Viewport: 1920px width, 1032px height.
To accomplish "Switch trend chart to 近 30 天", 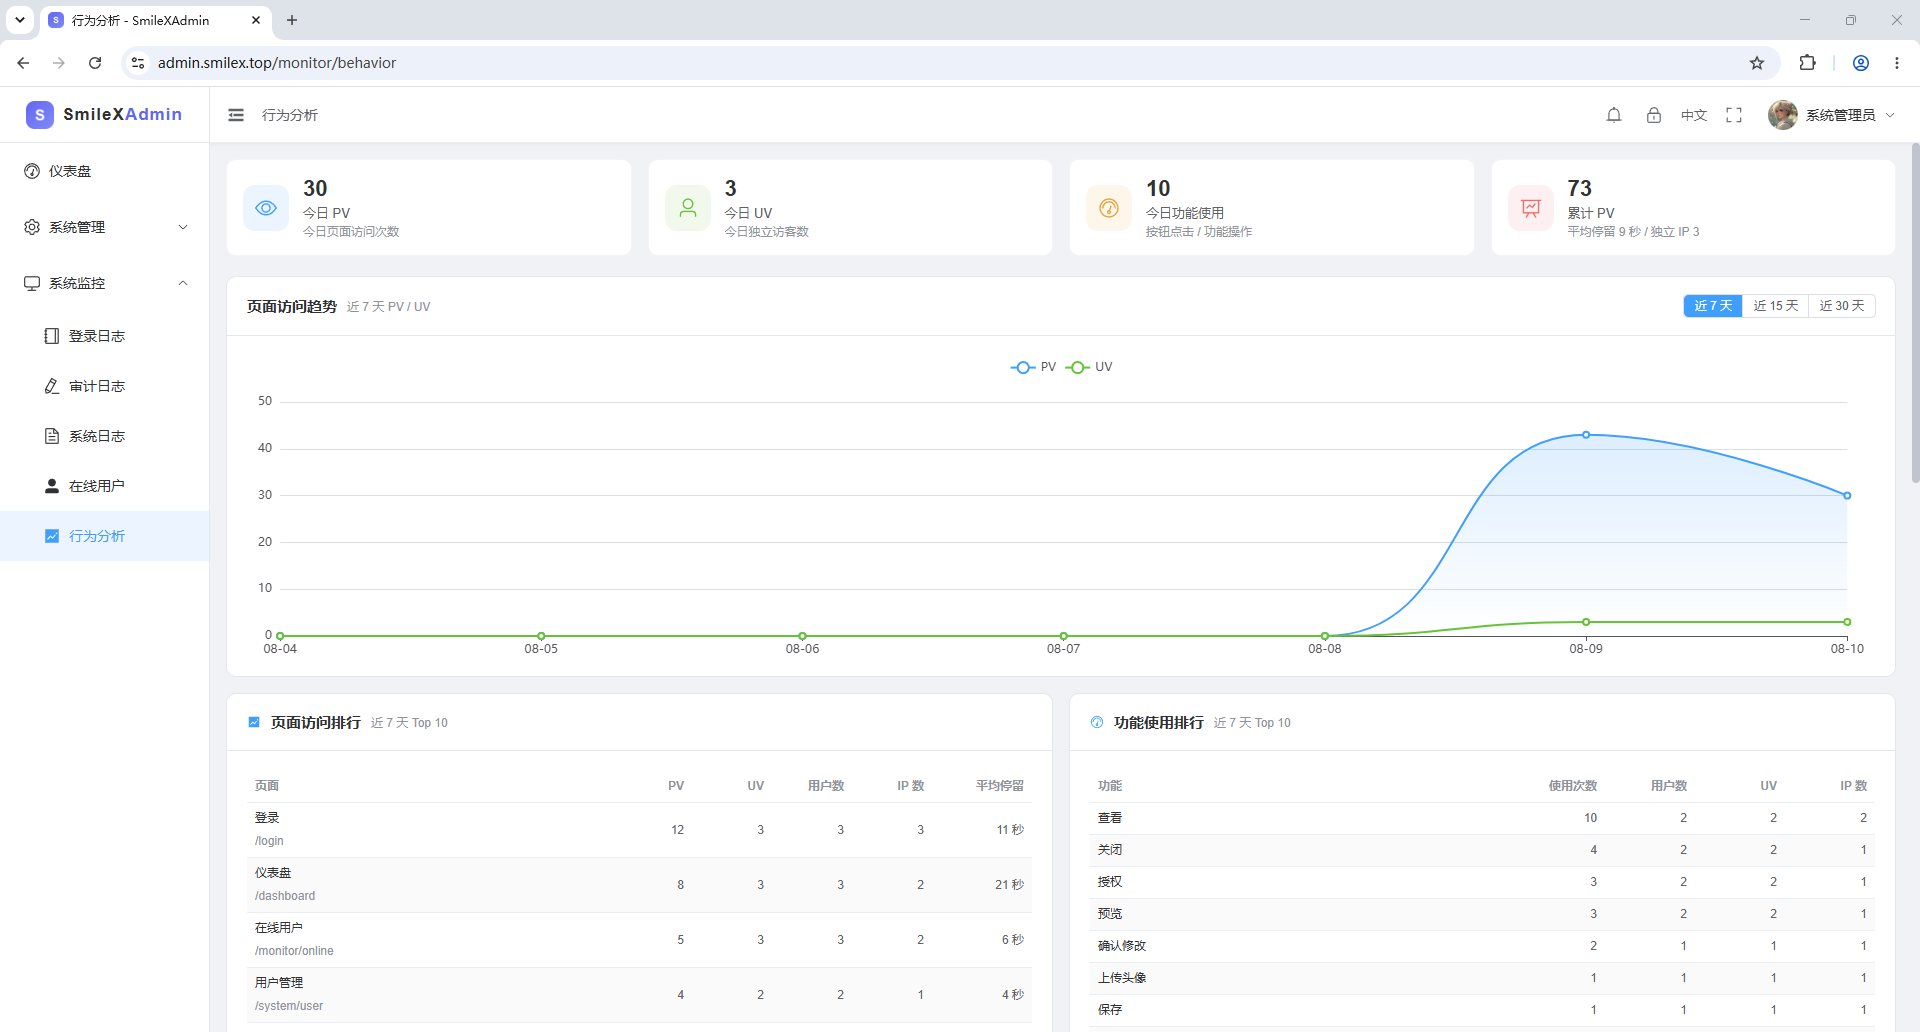I will click(x=1842, y=306).
